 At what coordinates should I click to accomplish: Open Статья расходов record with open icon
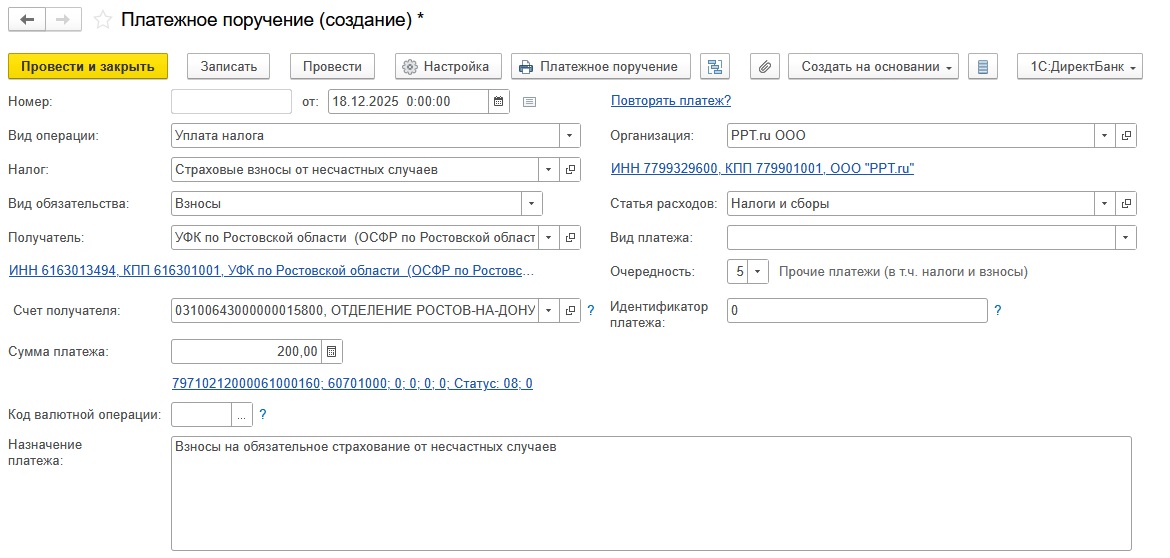click(1126, 203)
